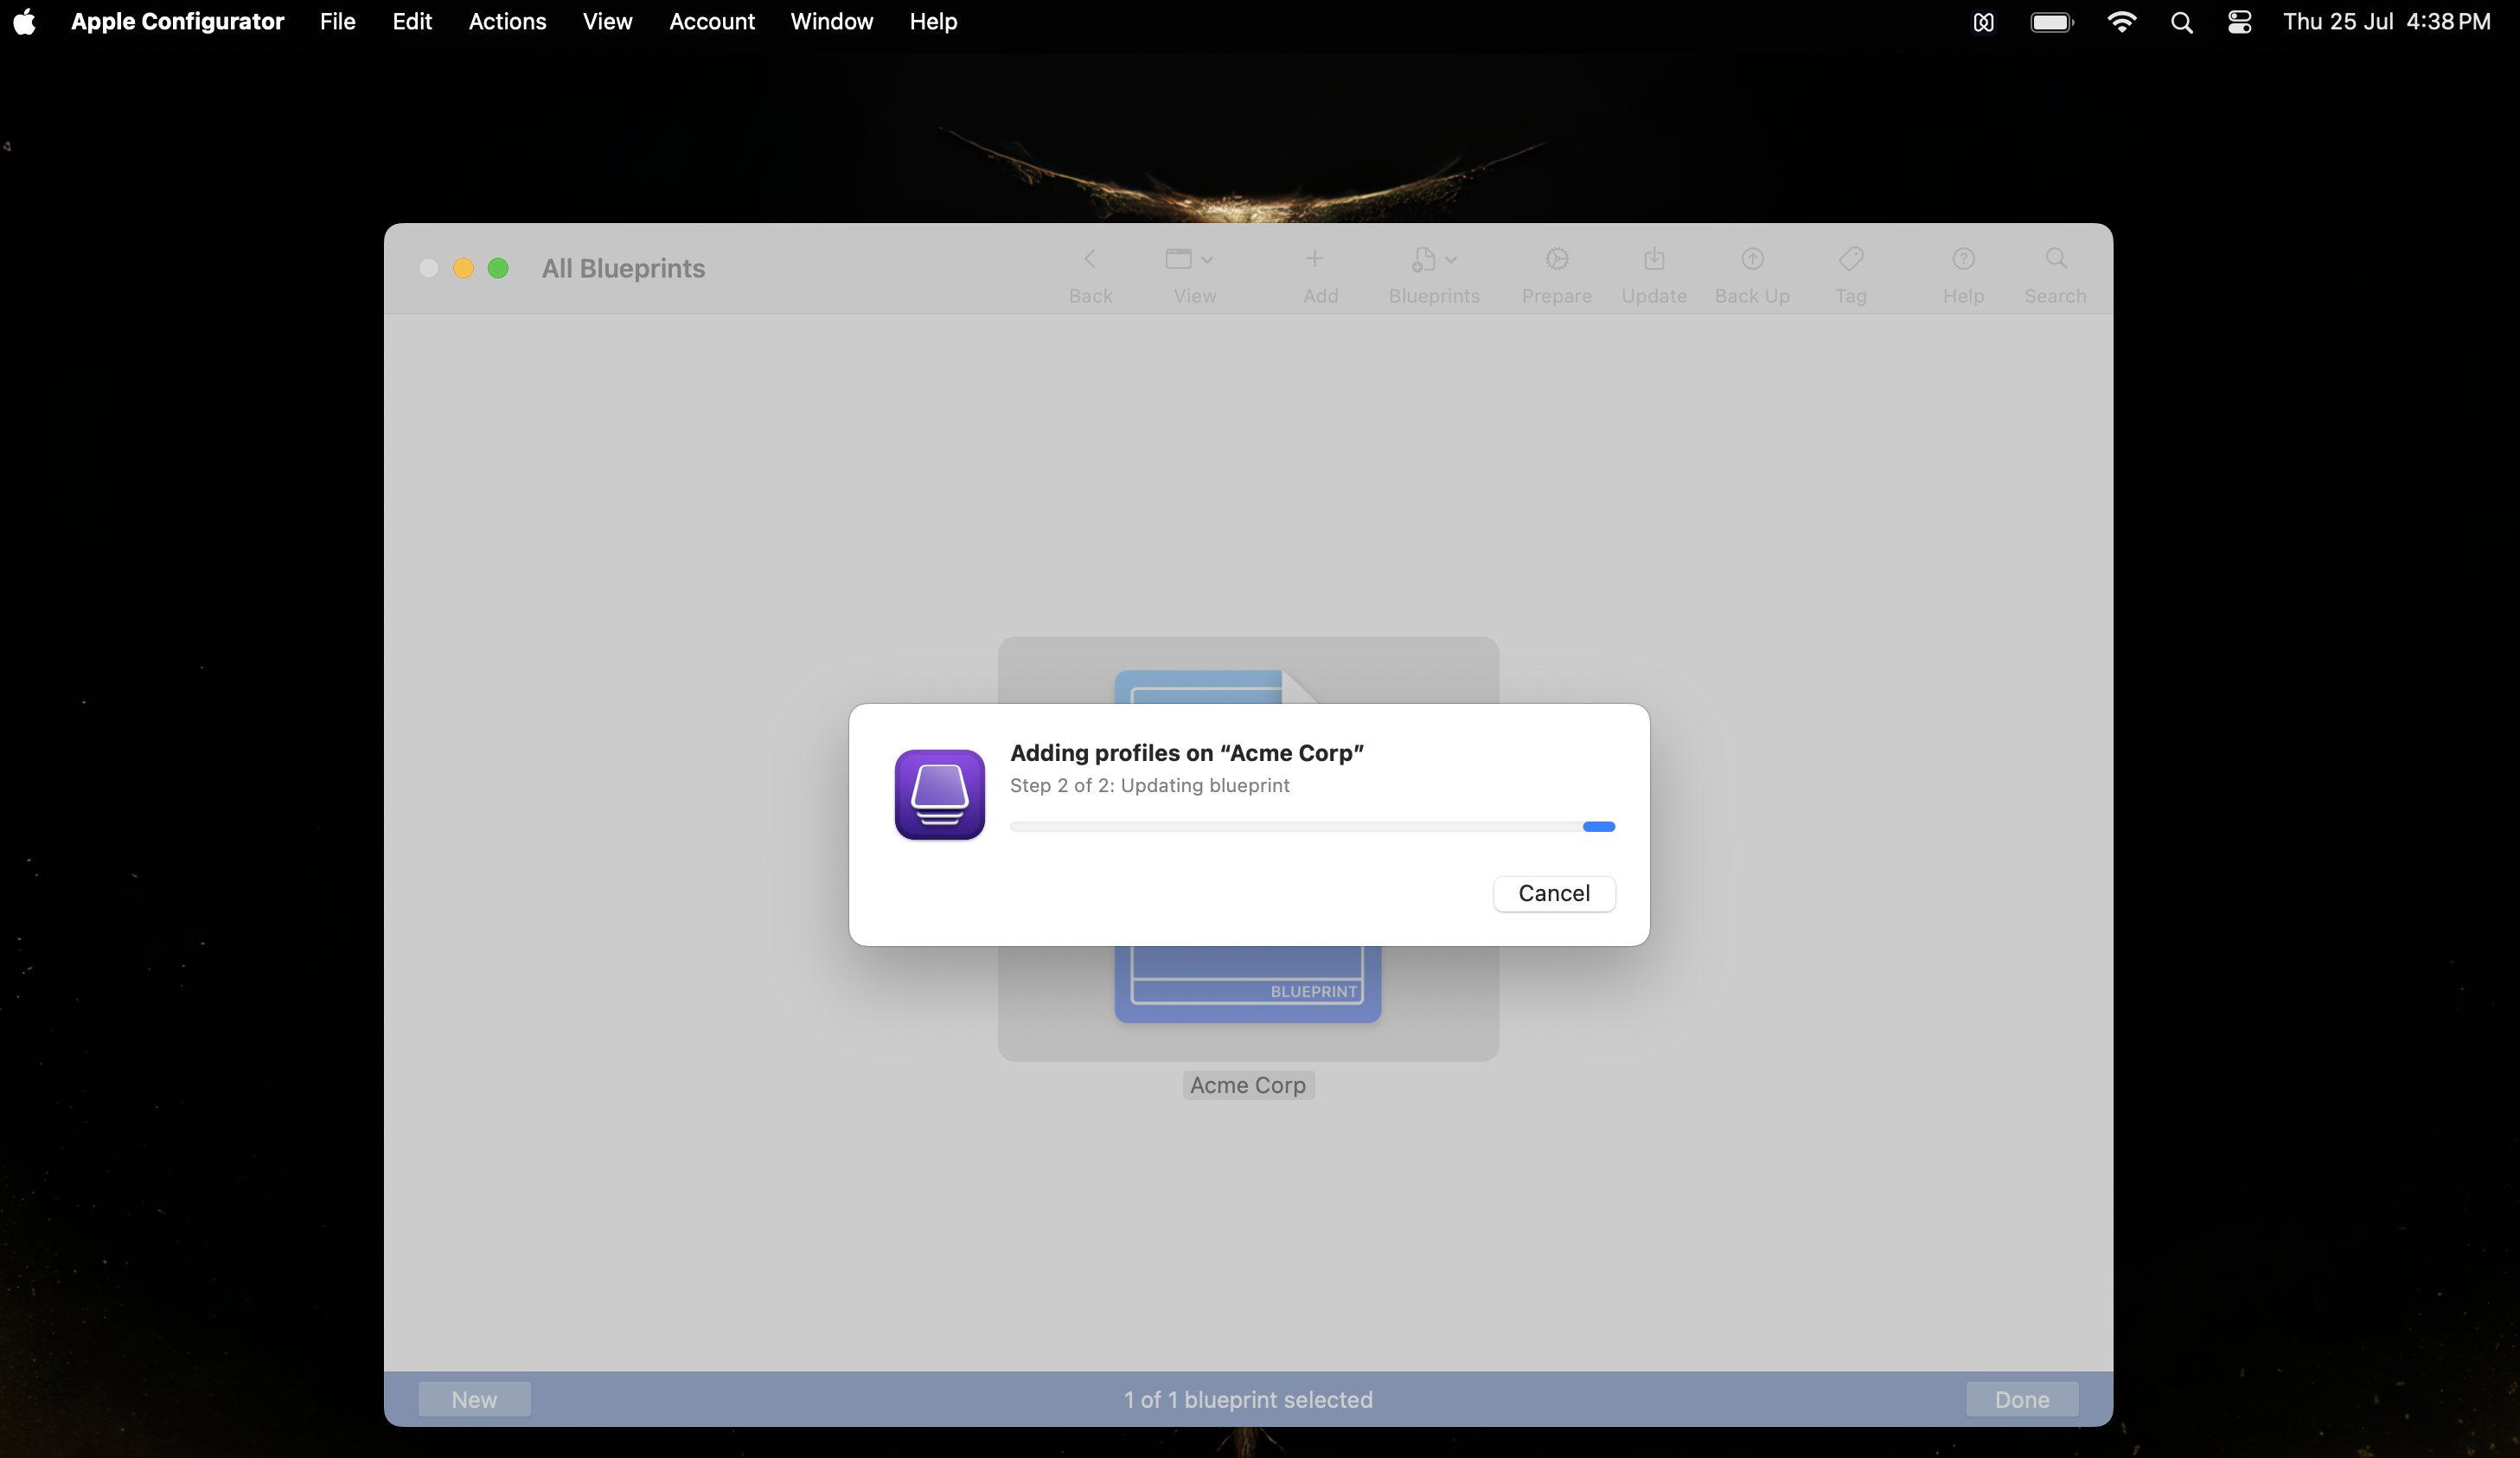Click the progress bar in dialog

1312,826
